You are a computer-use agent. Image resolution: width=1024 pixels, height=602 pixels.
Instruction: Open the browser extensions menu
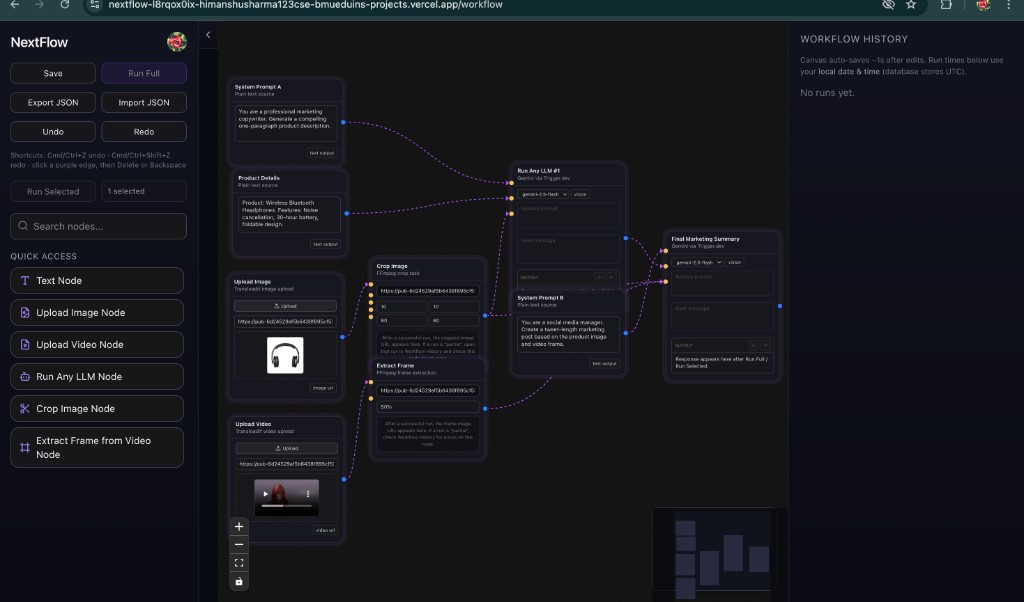point(946,5)
